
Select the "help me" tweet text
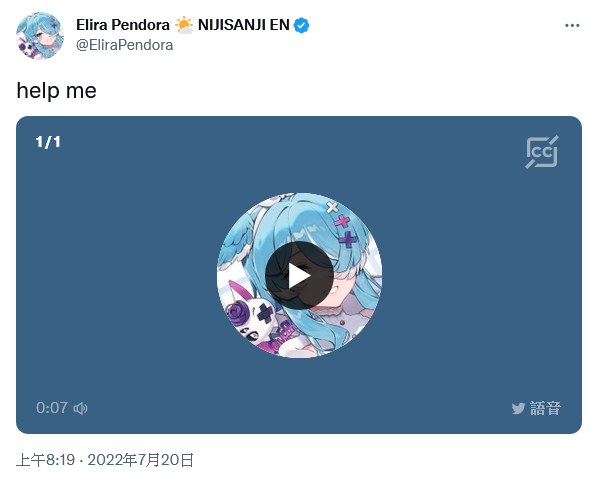pos(56,91)
